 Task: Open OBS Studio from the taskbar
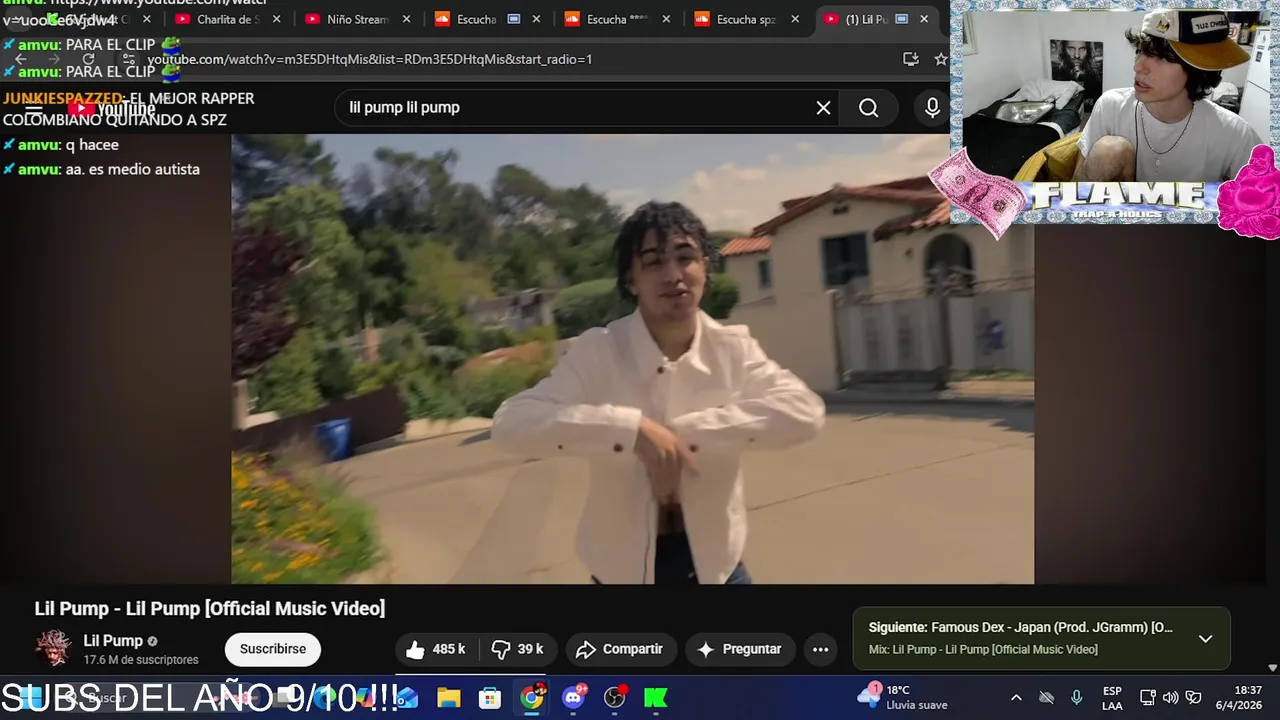click(615, 698)
